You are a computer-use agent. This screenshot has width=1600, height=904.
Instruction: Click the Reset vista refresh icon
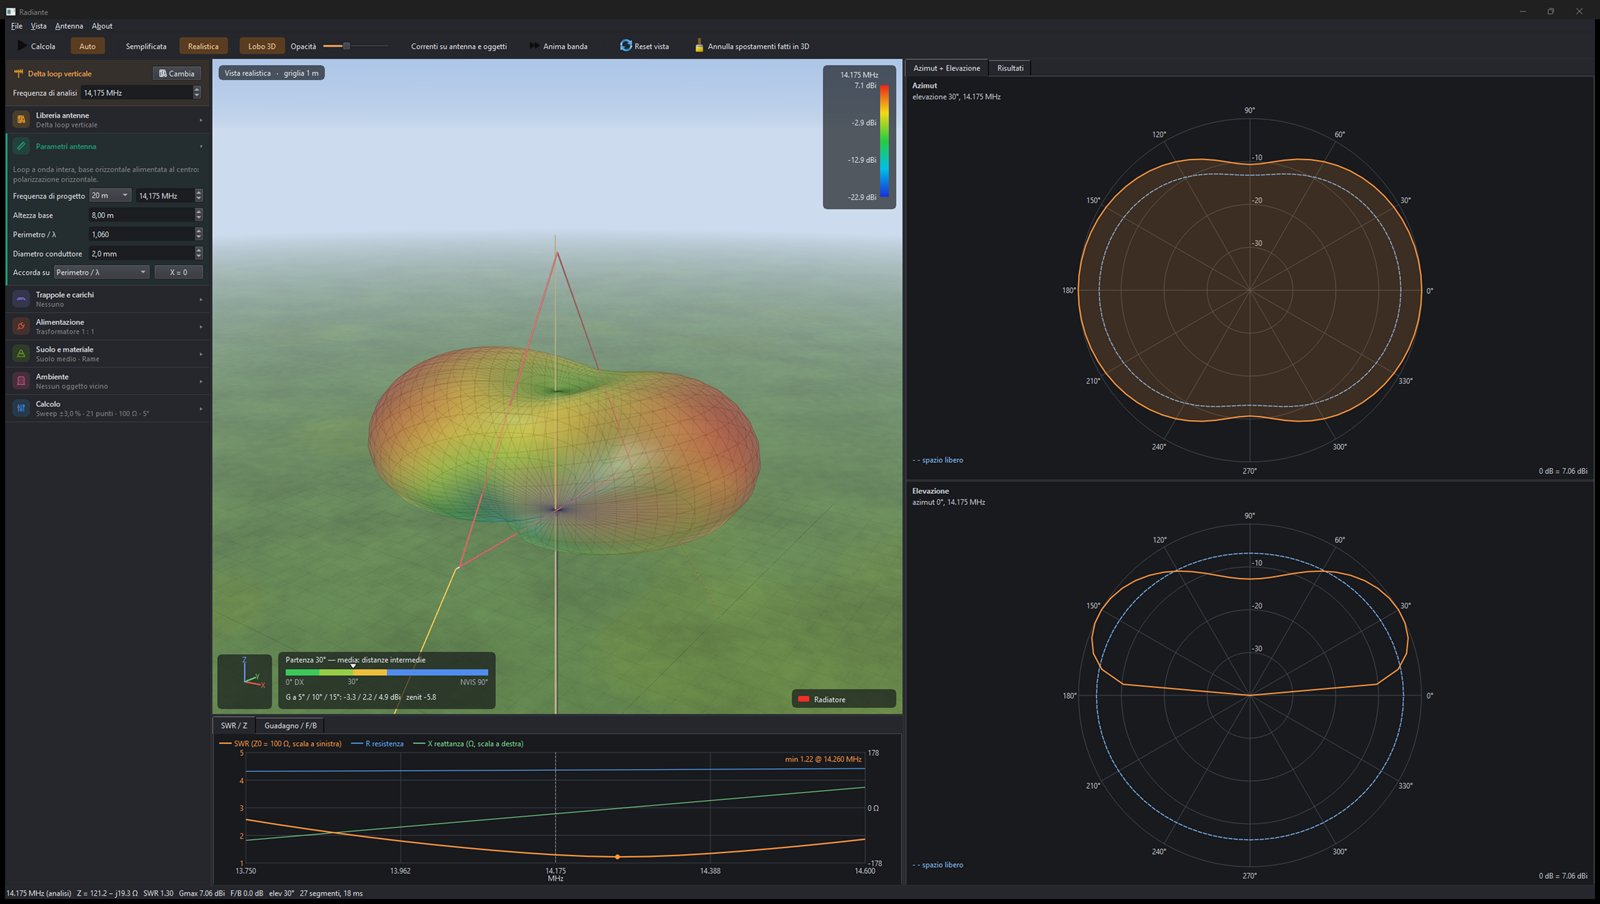tap(626, 46)
